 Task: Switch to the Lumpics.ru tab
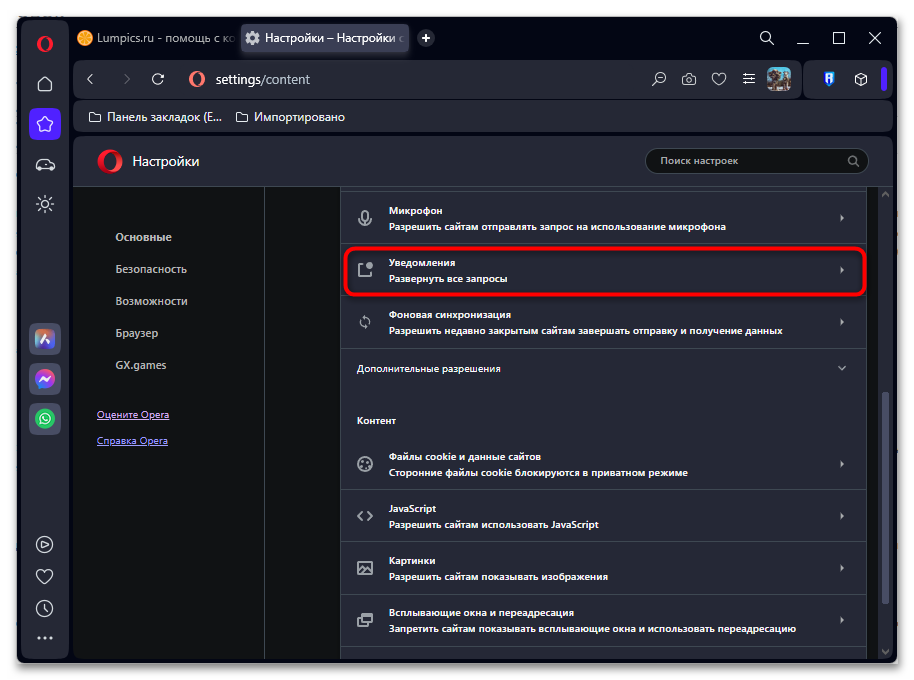pos(156,38)
